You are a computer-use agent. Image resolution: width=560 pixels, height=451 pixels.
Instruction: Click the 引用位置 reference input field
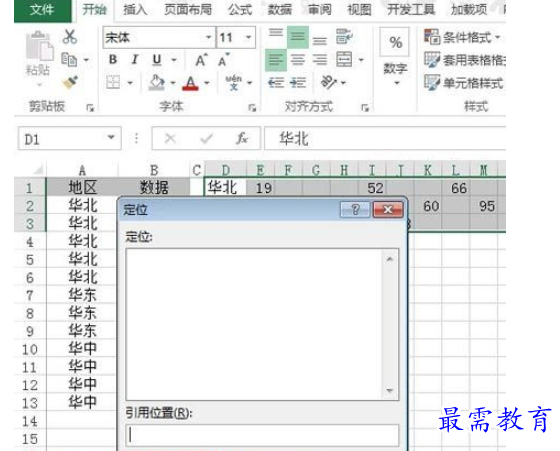pos(262,435)
